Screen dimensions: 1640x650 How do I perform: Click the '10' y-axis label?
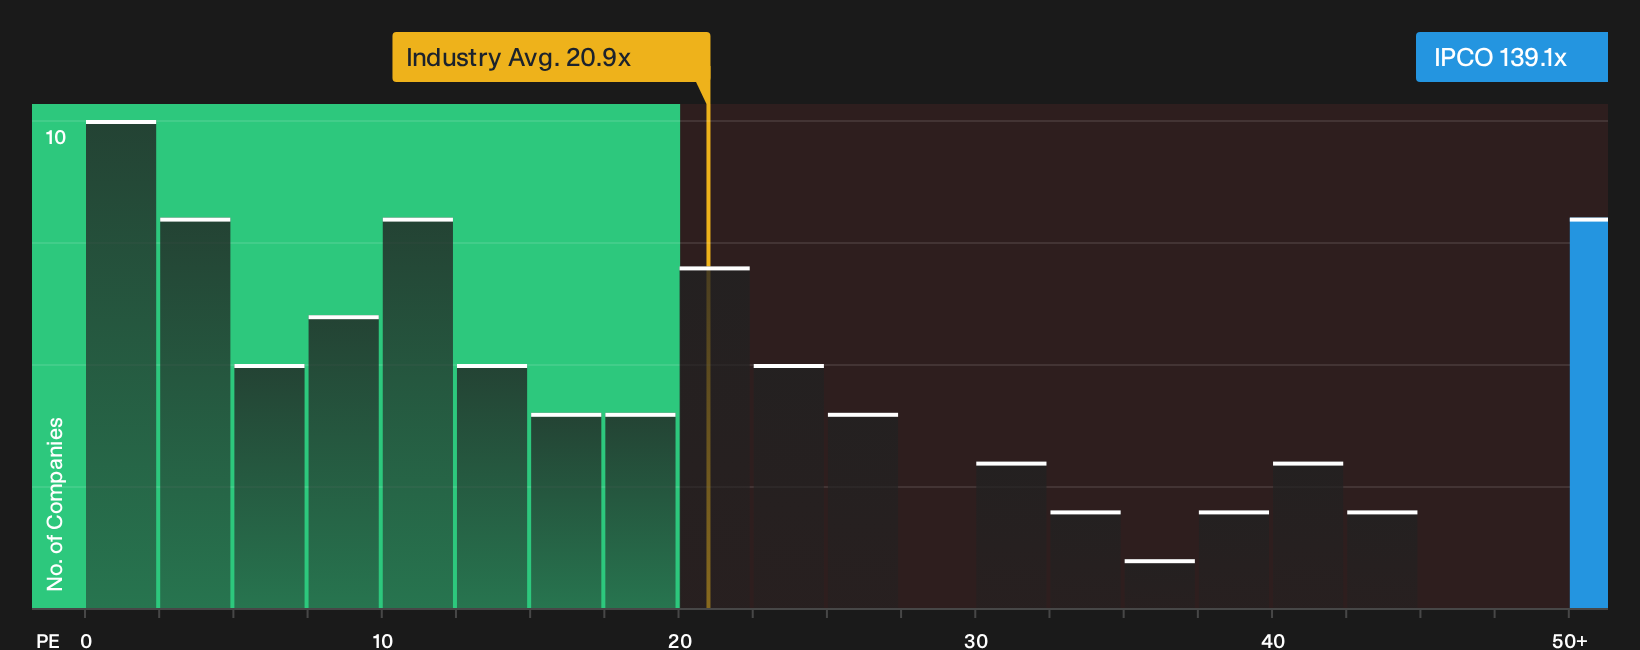click(x=55, y=137)
